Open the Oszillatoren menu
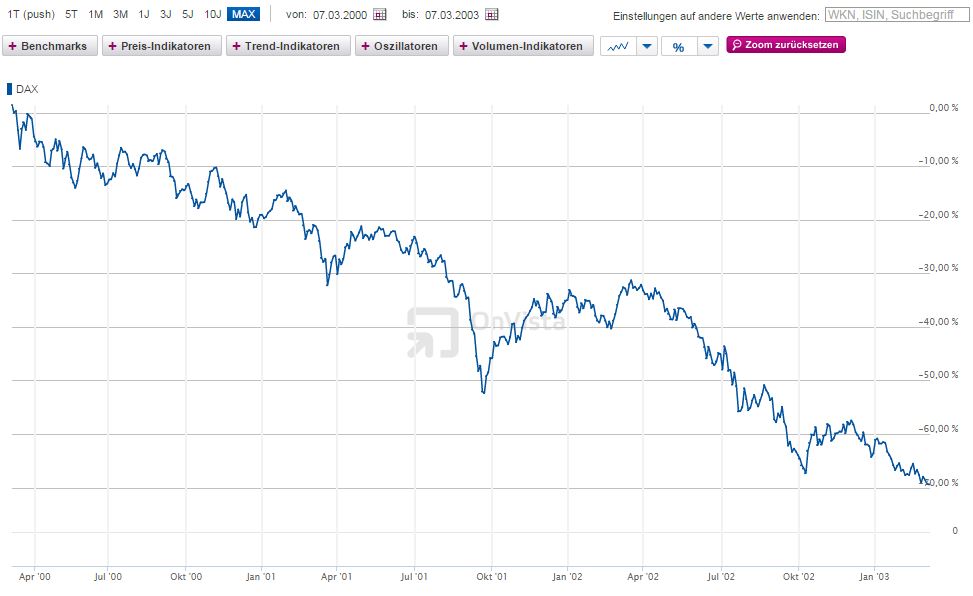973x596 pixels. (x=401, y=46)
